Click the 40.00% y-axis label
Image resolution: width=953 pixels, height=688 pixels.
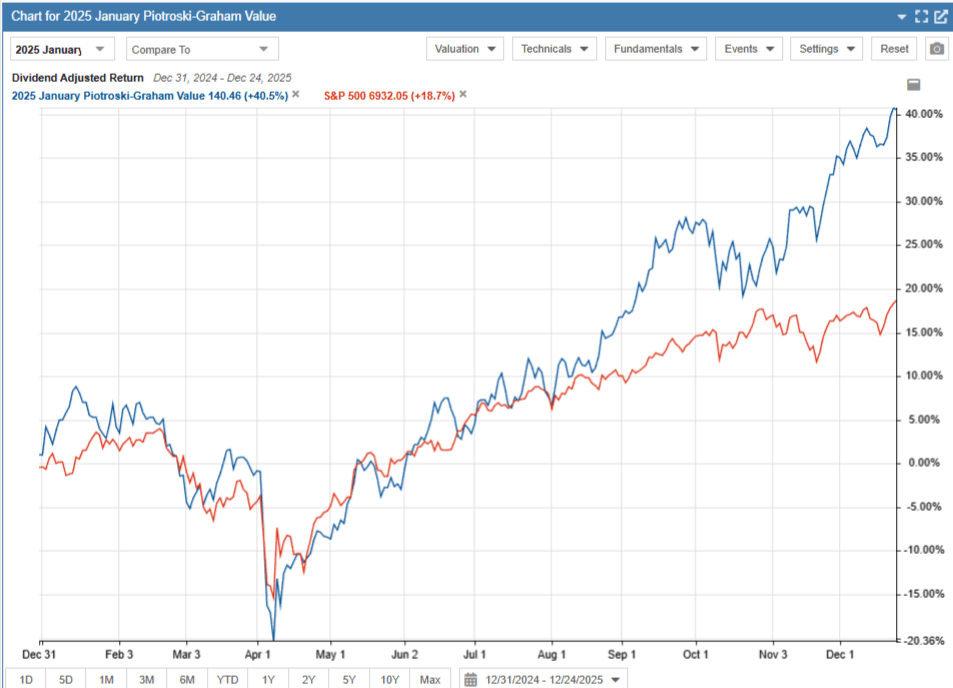[x=924, y=114]
